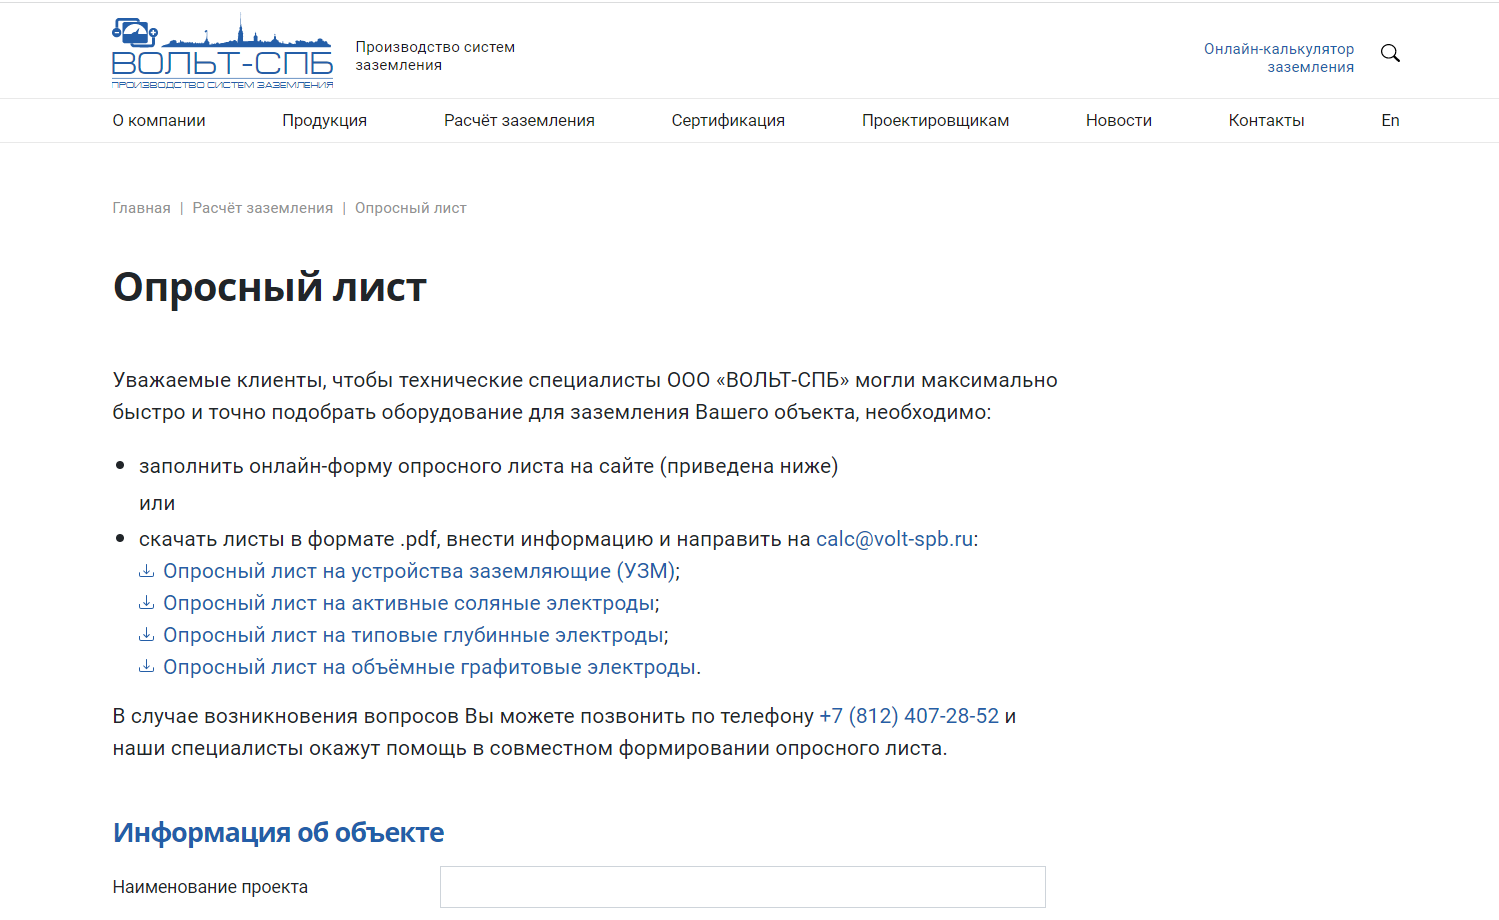Click Опросный лист breadcrumb text
Image resolution: width=1499 pixels, height=920 pixels.
[411, 208]
